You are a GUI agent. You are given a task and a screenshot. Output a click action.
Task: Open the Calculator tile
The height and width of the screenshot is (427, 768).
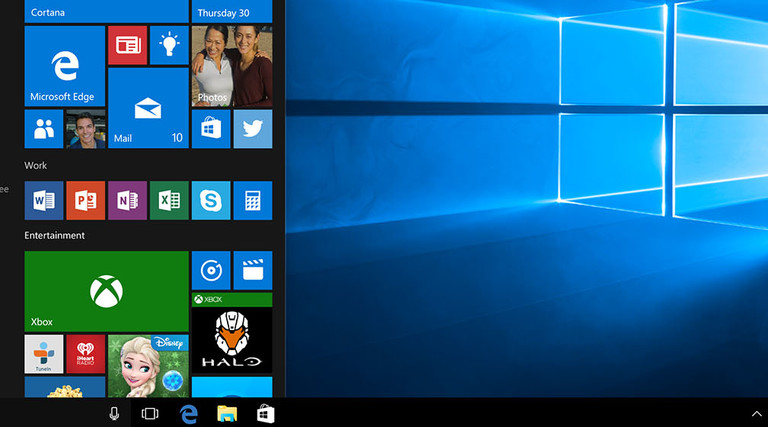pyautogui.click(x=253, y=200)
